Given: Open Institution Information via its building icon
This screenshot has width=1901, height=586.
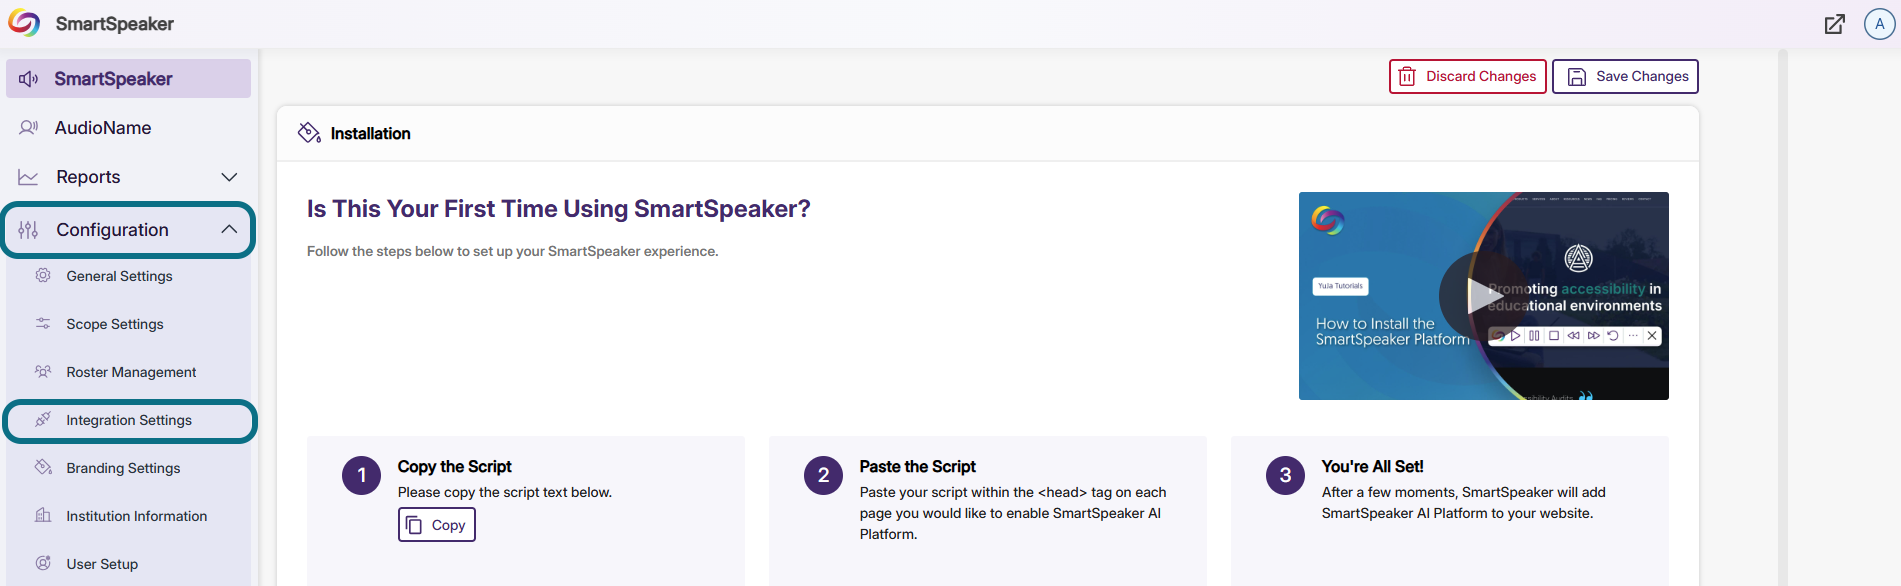Looking at the screenshot, I should [43, 515].
